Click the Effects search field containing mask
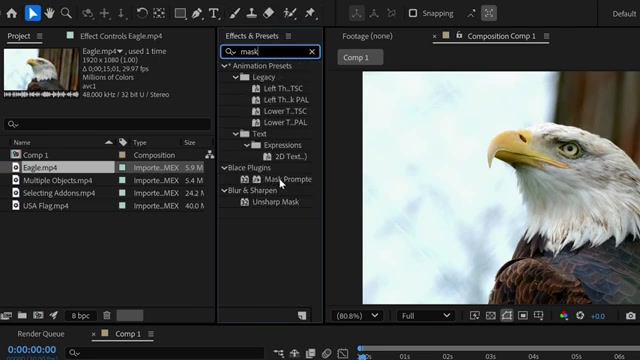This screenshot has width=640, height=360. pyautogui.click(x=269, y=51)
